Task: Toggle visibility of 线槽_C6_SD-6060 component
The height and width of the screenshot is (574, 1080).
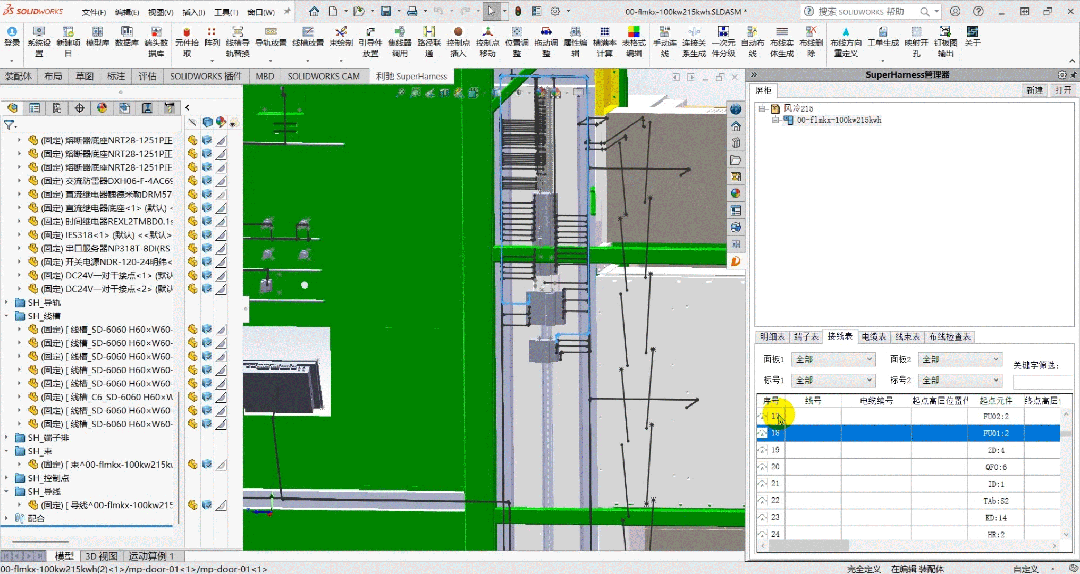Action: pos(193,397)
